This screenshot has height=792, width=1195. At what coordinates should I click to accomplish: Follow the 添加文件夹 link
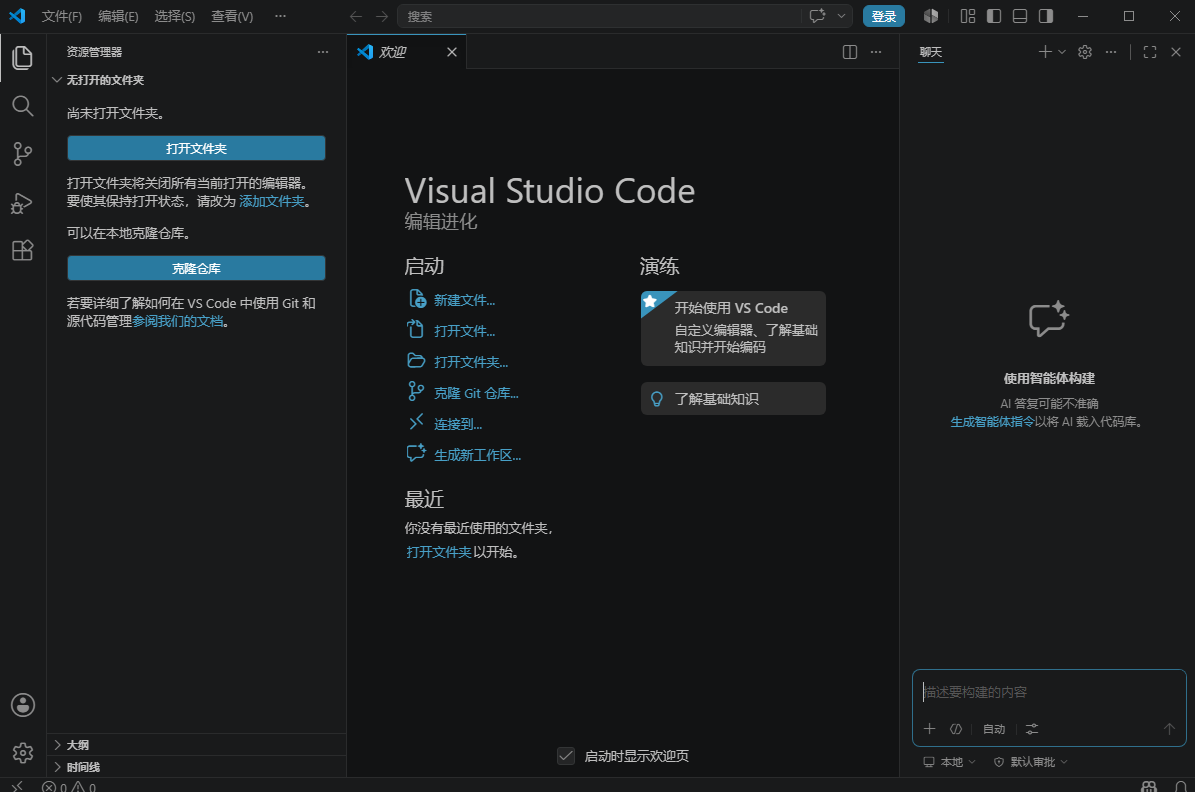(x=272, y=201)
